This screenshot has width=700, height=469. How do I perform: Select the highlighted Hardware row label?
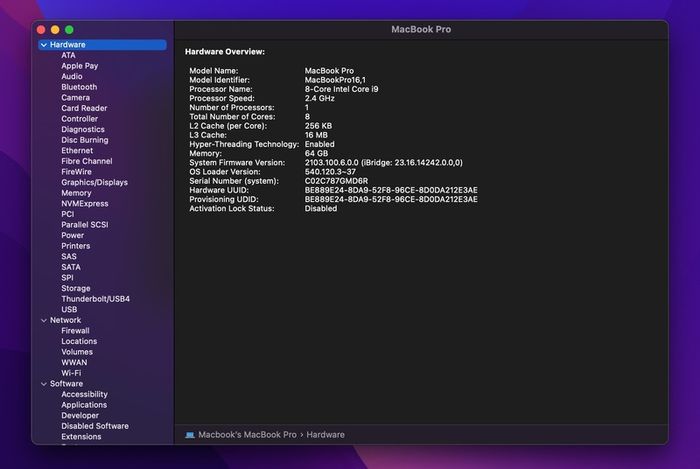[x=67, y=45]
